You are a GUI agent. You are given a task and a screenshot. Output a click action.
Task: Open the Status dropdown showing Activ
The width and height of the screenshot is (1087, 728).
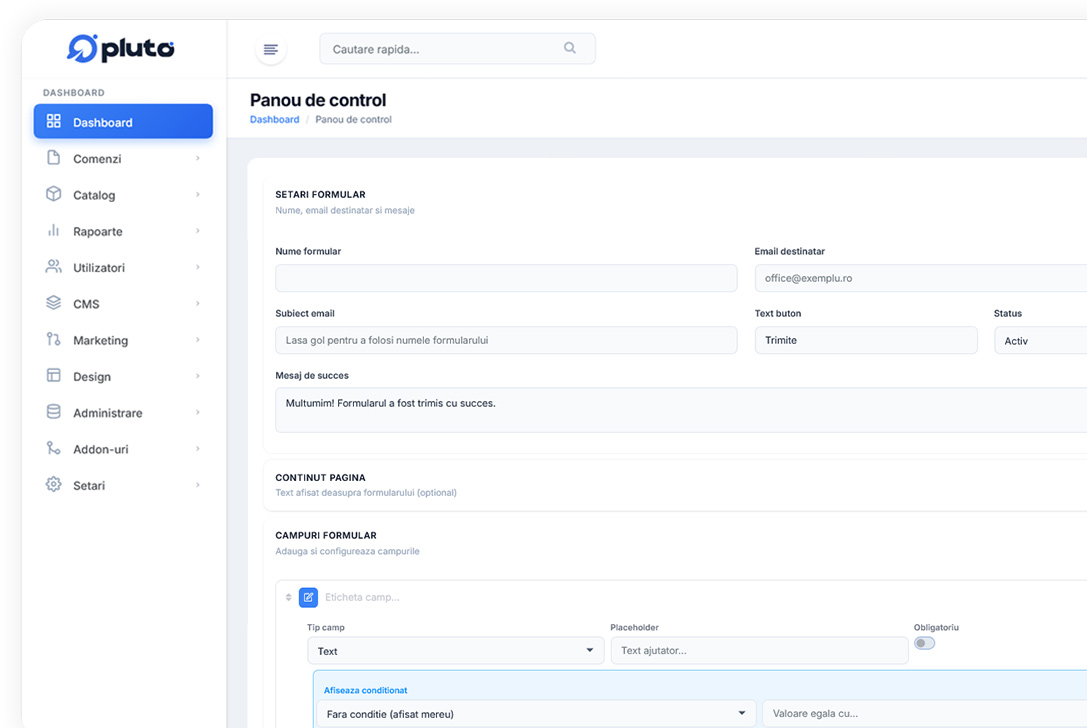tap(1041, 340)
